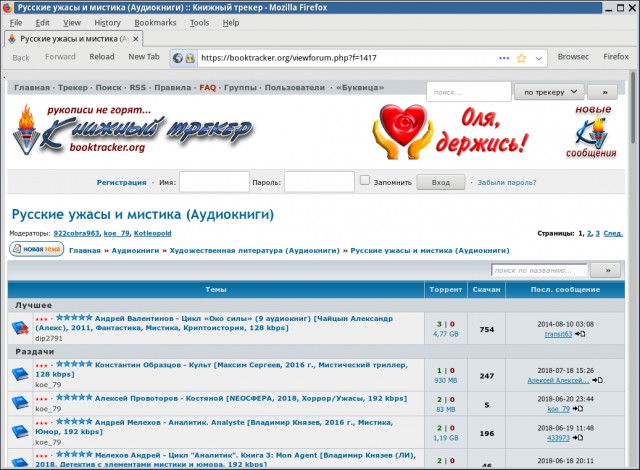Open the 'Оля, держись!' heart banner
Screen dimensions: 640x470
[450, 131]
